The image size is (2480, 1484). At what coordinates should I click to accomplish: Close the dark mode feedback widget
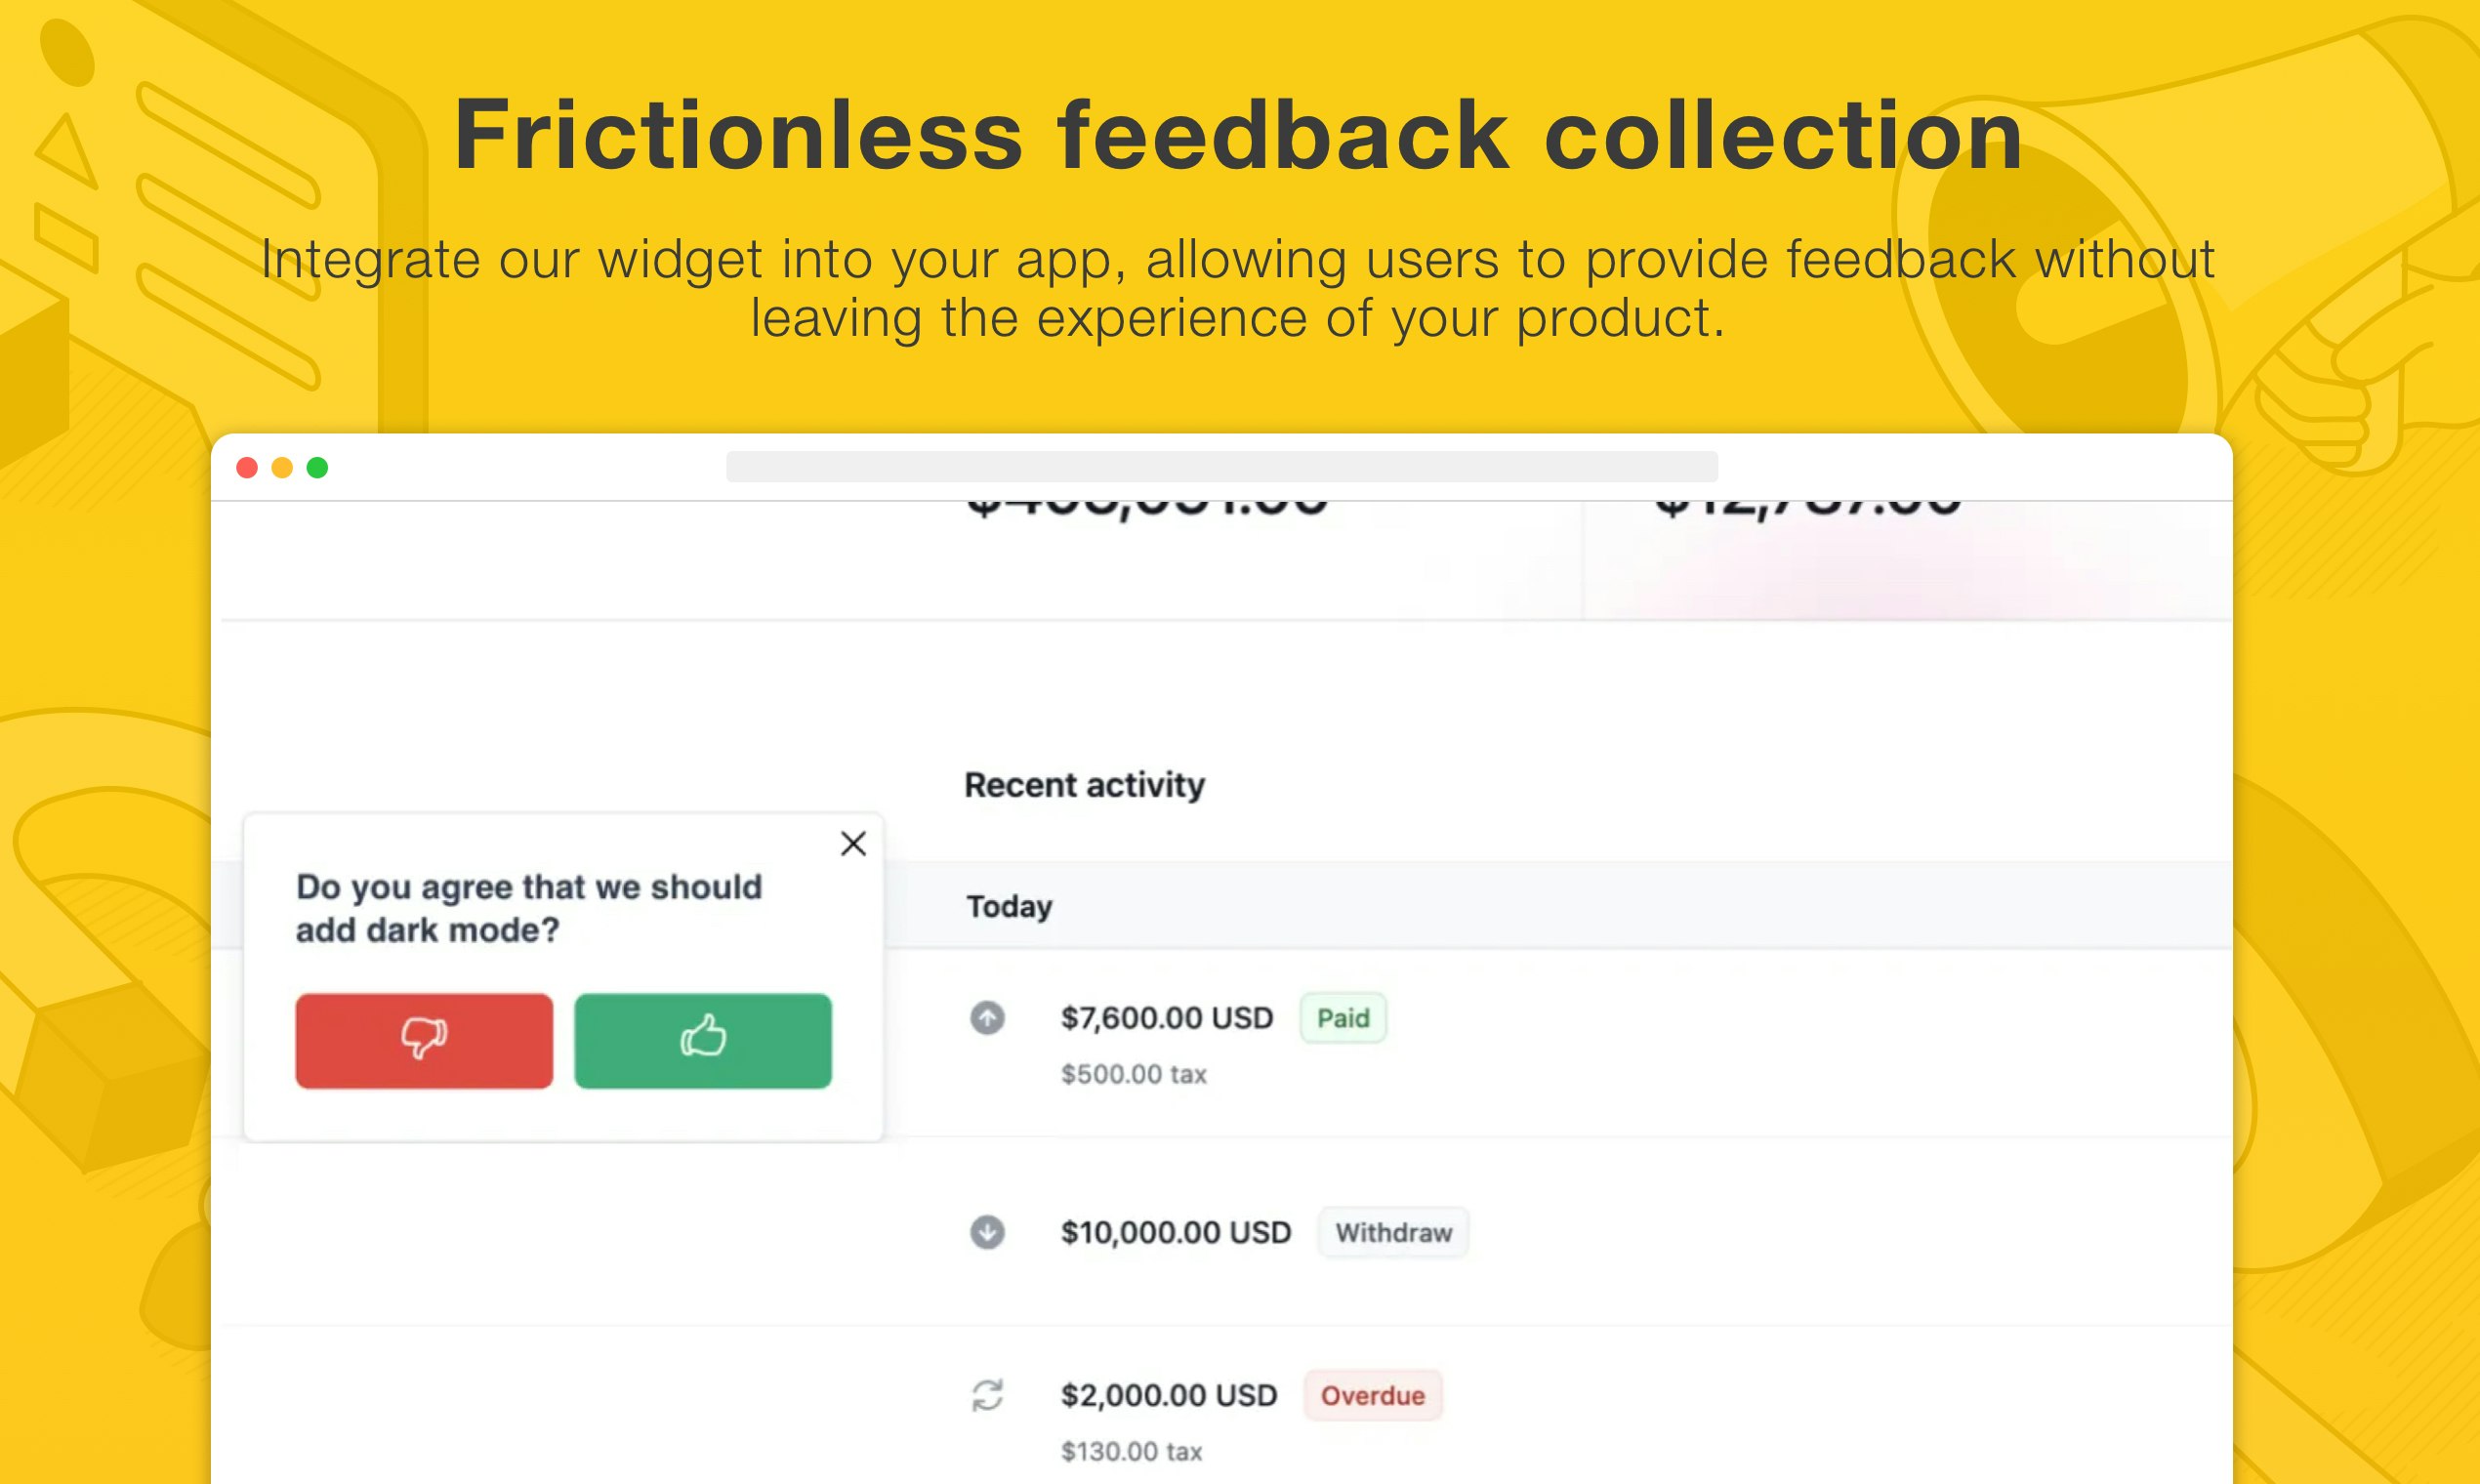(853, 844)
